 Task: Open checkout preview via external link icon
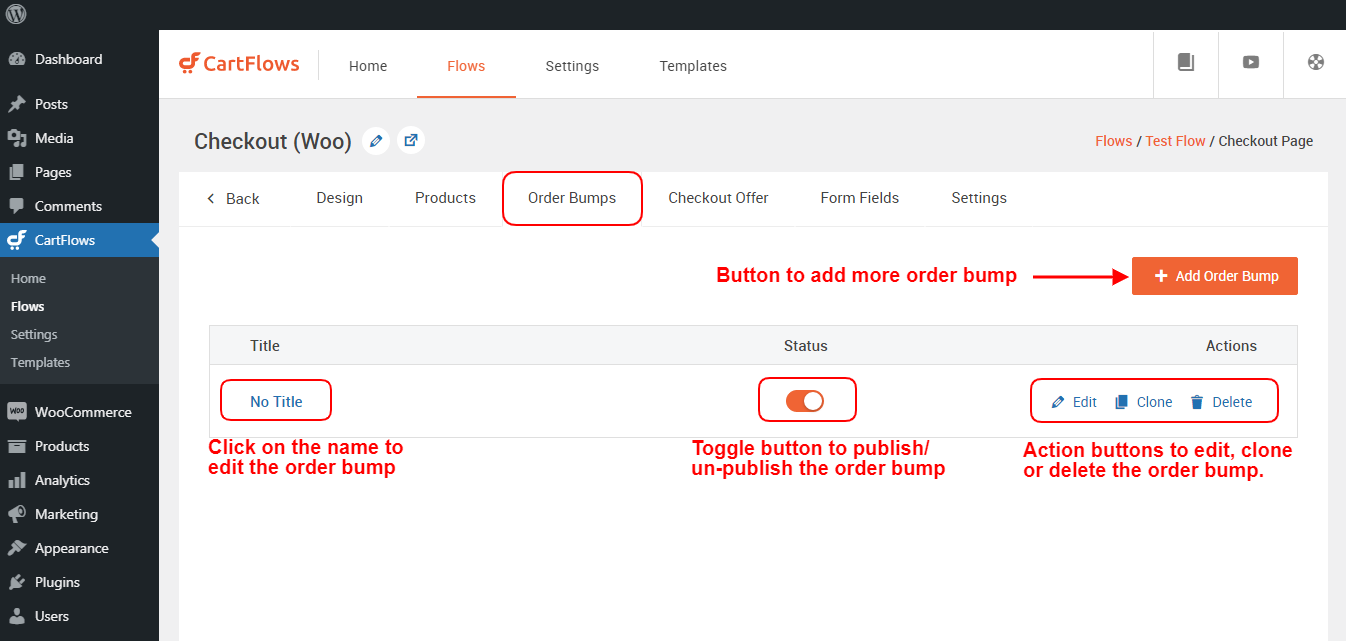(411, 141)
